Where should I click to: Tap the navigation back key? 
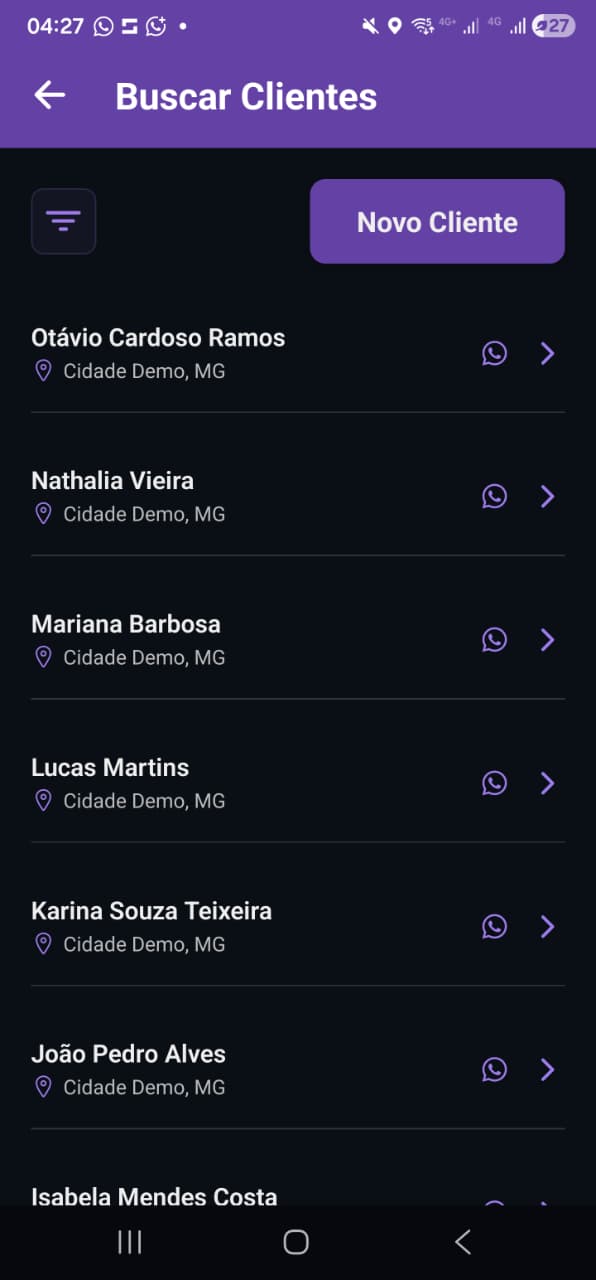pyautogui.click(x=463, y=1241)
